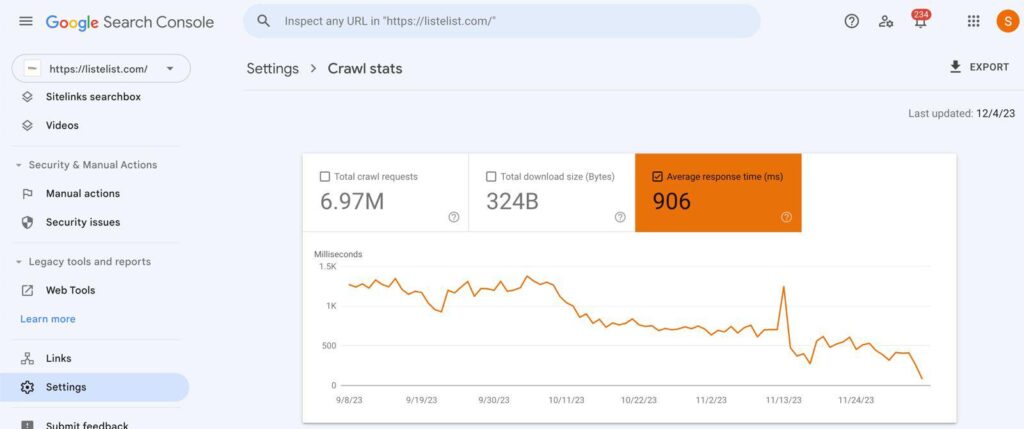Screen dimensions: 1024x429
Task: Click the Last updated 12/4/23 text
Action: coord(961,114)
